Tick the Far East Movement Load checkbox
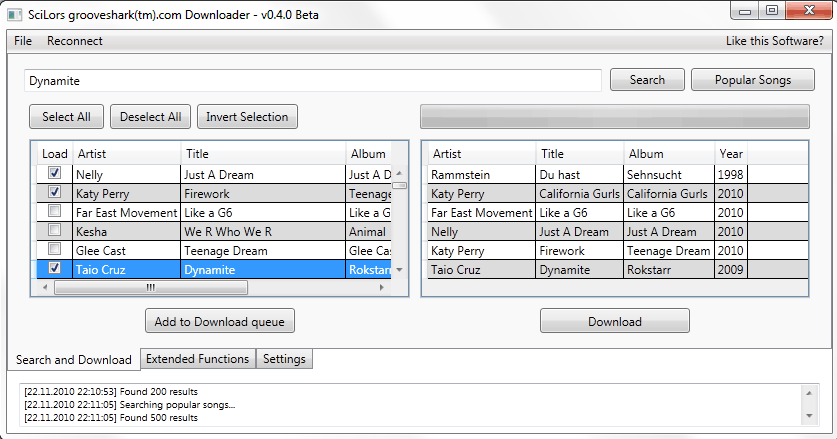 [54, 212]
